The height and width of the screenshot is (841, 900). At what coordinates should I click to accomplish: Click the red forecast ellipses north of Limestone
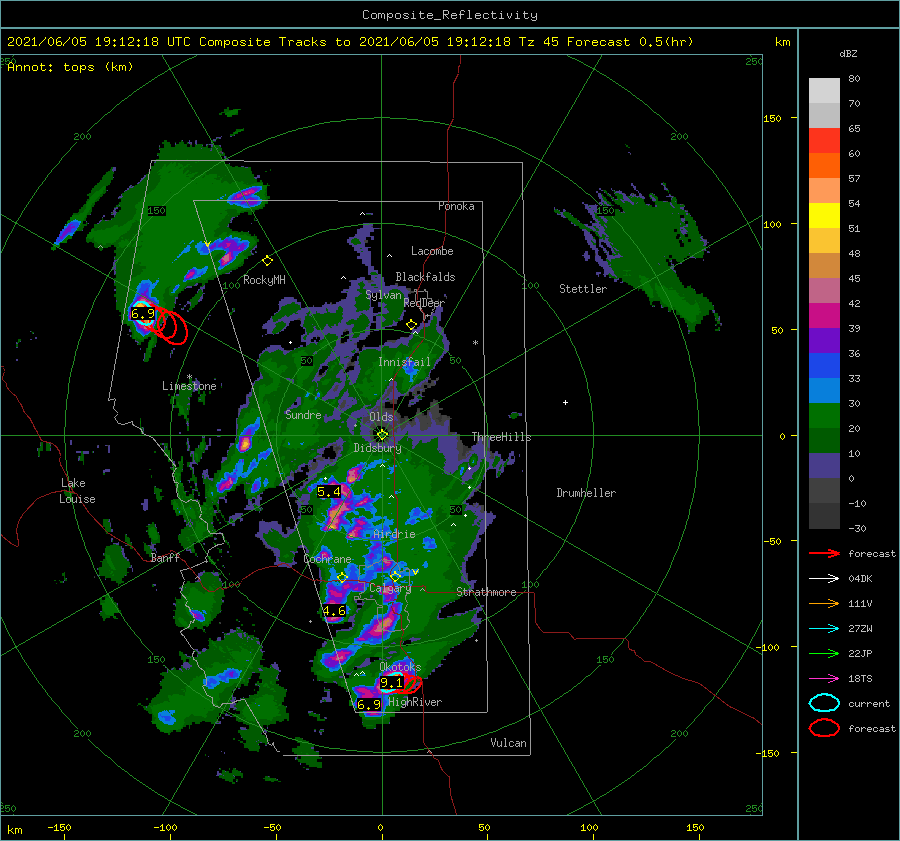click(170, 325)
